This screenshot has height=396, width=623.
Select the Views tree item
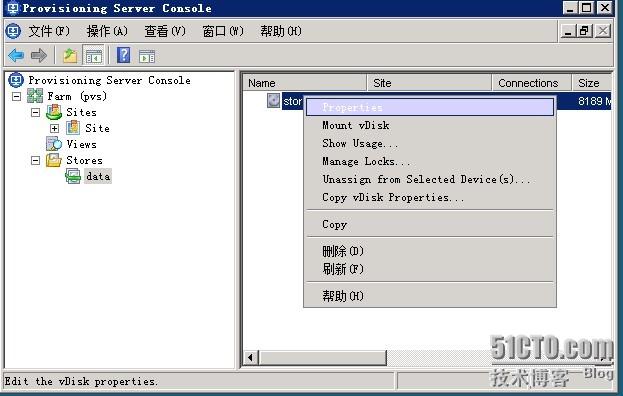coord(81,144)
